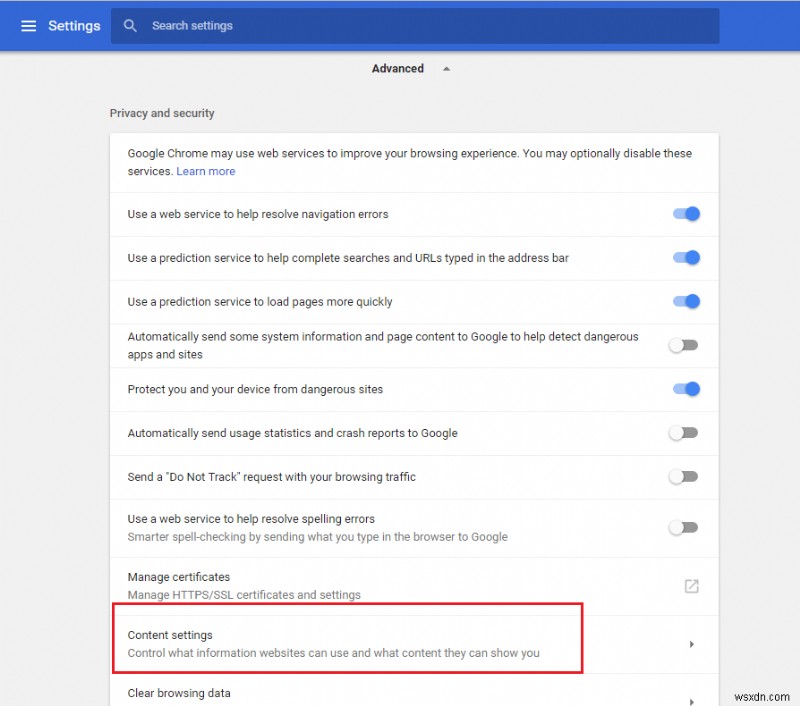Collapse the Advanced section
The height and width of the screenshot is (706, 800).
446,68
